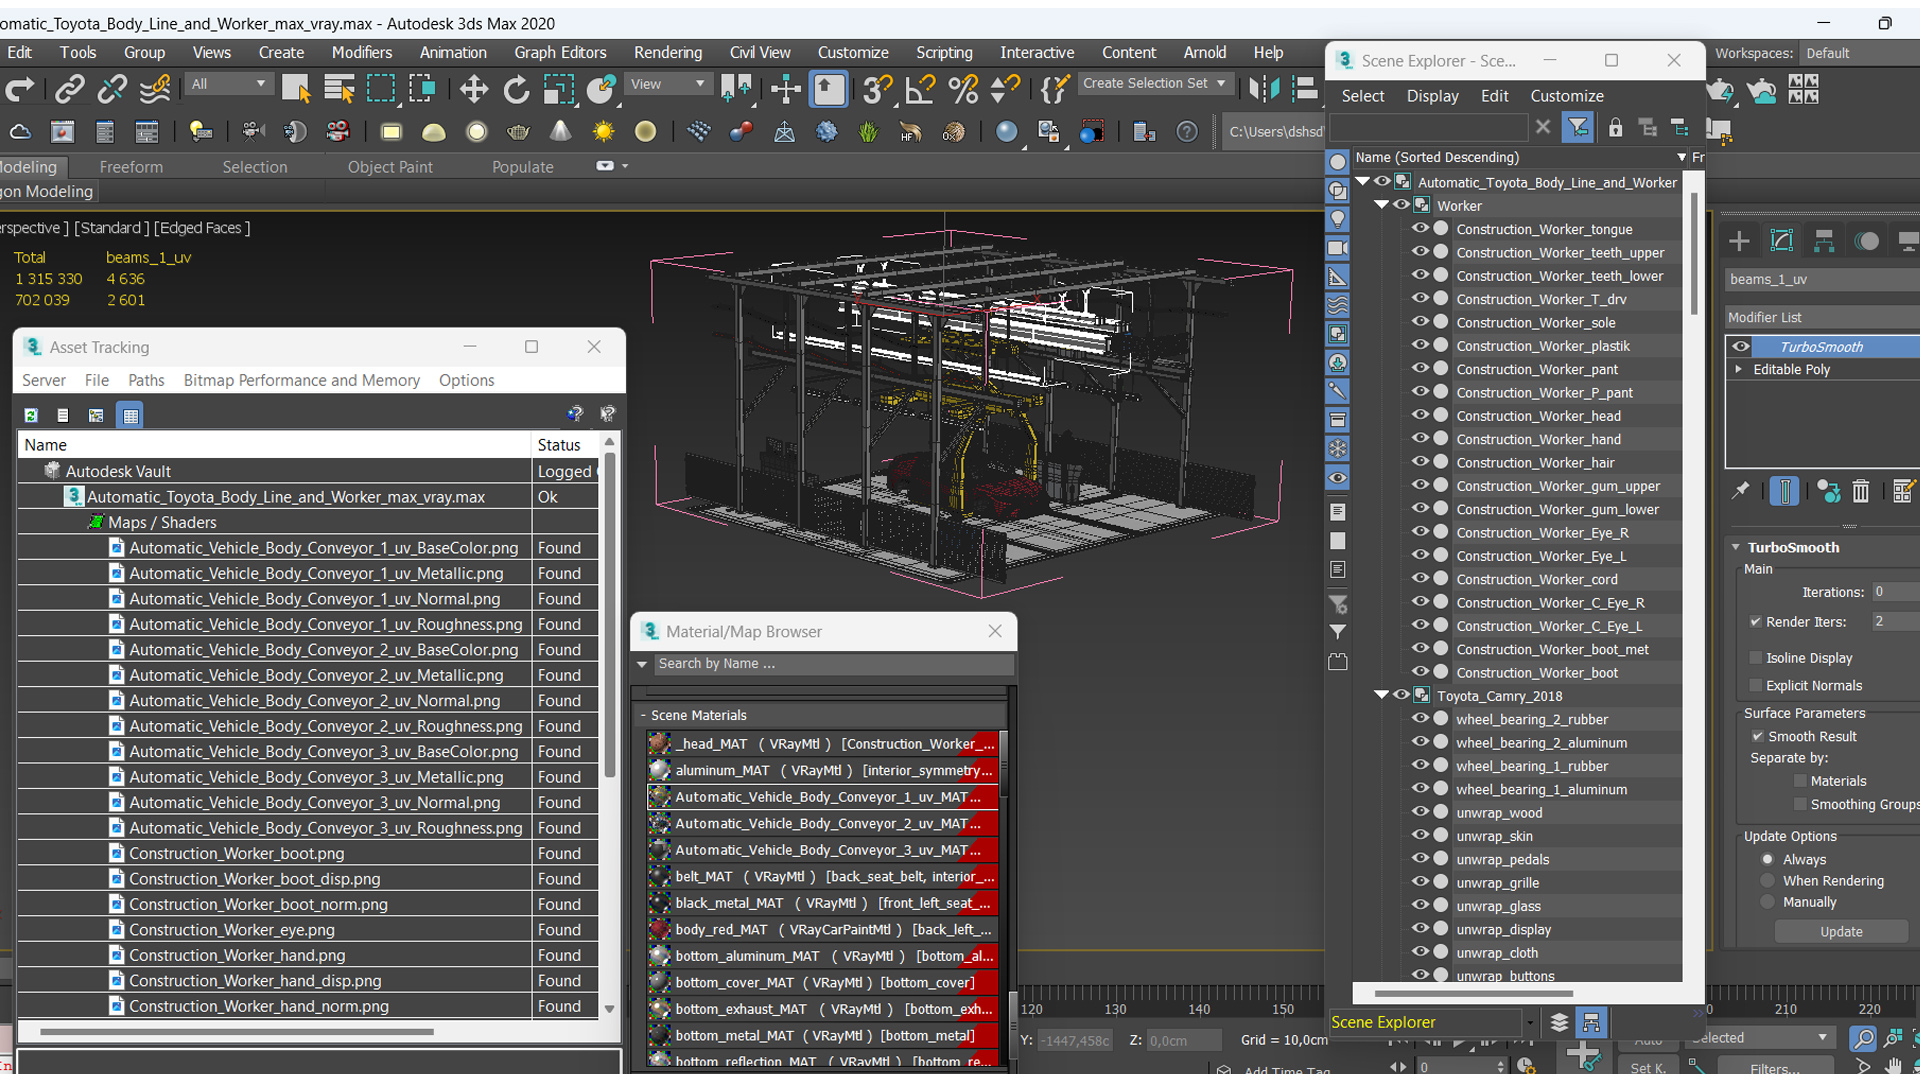Collapse the TurboSmooth rollout
The height and width of the screenshot is (1080, 1920).
(1737, 548)
